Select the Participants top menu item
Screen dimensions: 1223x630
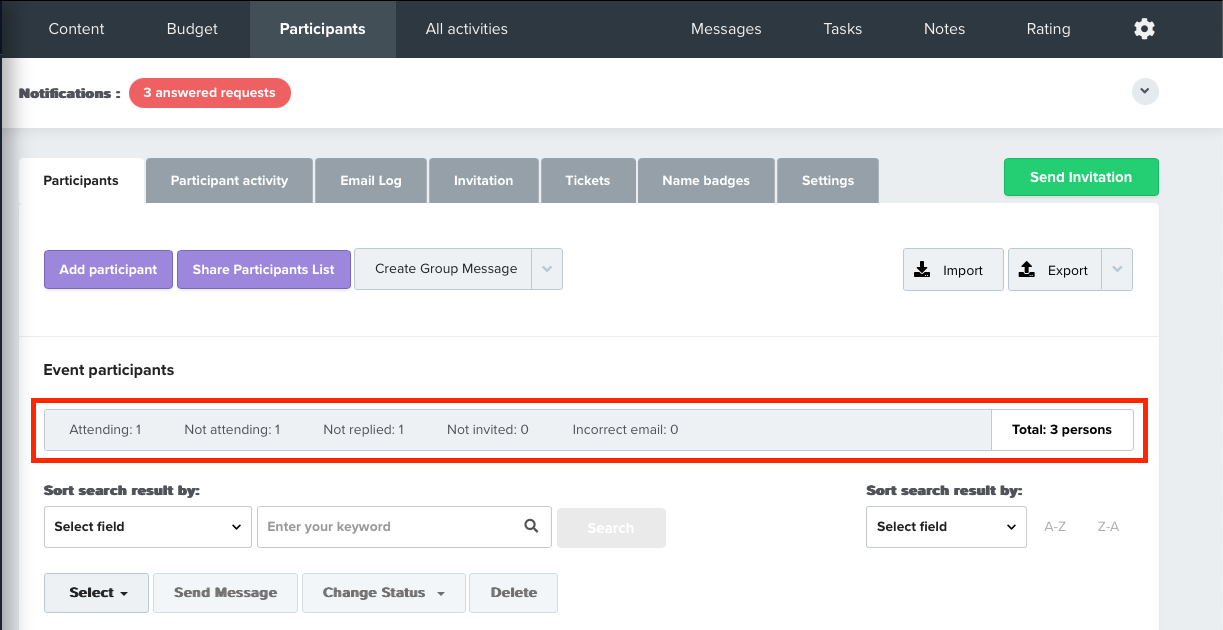(x=322, y=29)
